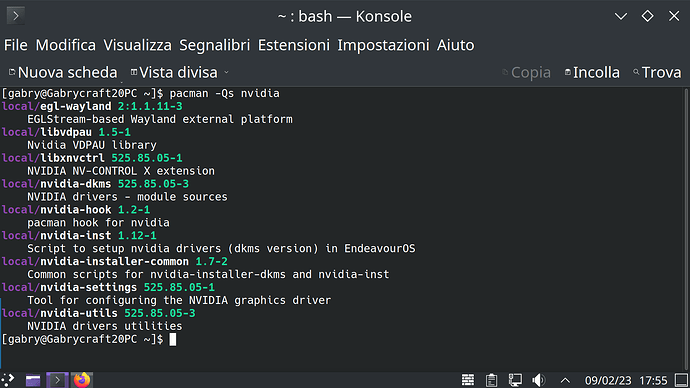The height and width of the screenshot is (388, 690).
Task: Close the Konsole window
Action: 674,16
